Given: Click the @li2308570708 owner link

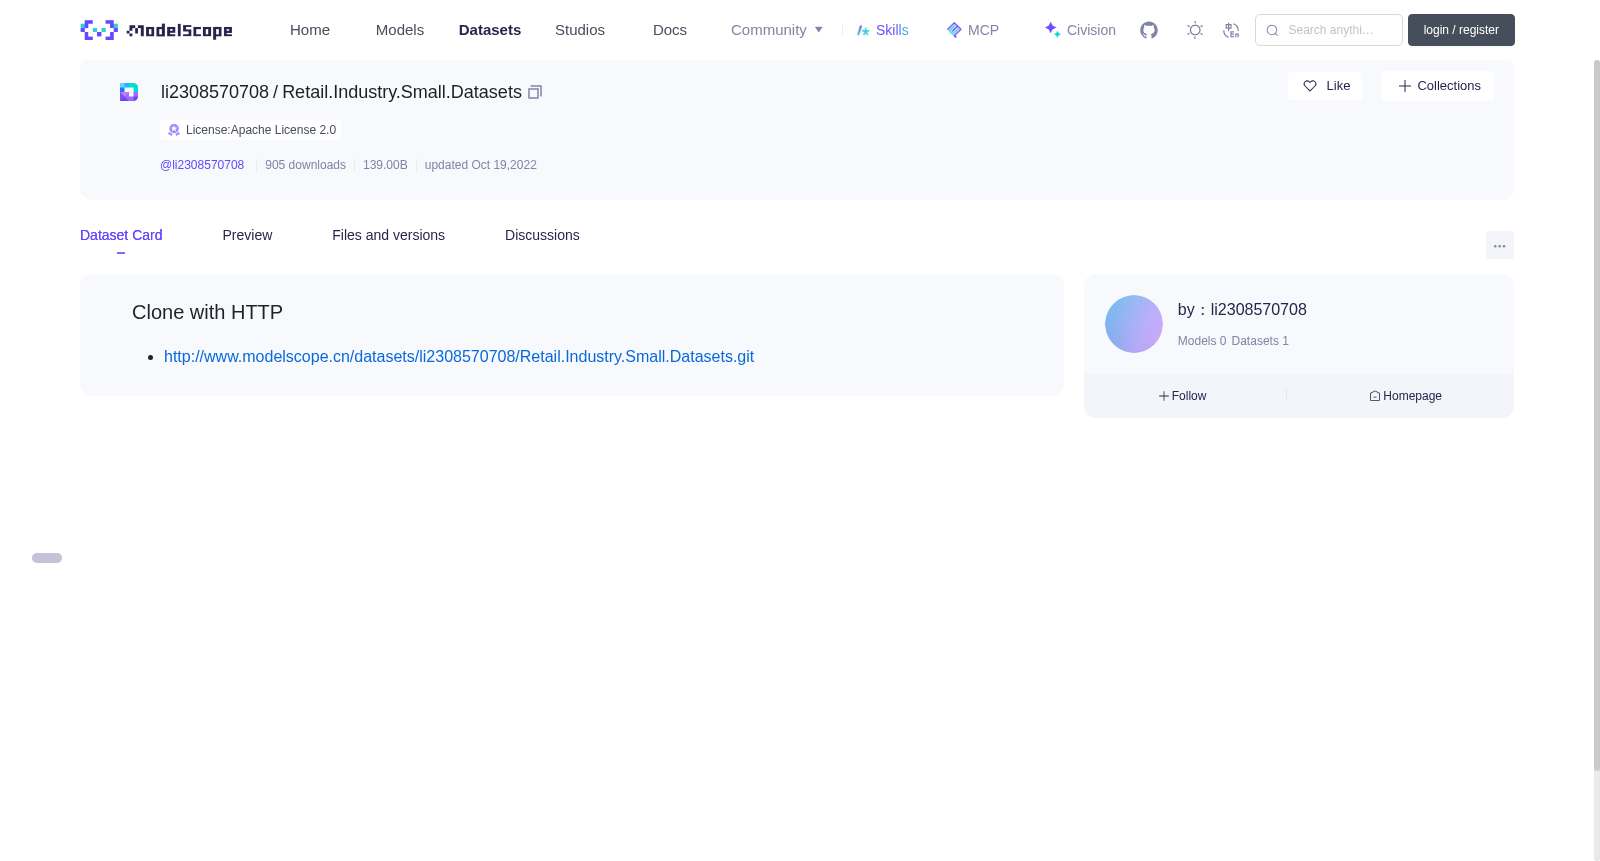Looking at the screenshot, I should click(x=202, y=165).
